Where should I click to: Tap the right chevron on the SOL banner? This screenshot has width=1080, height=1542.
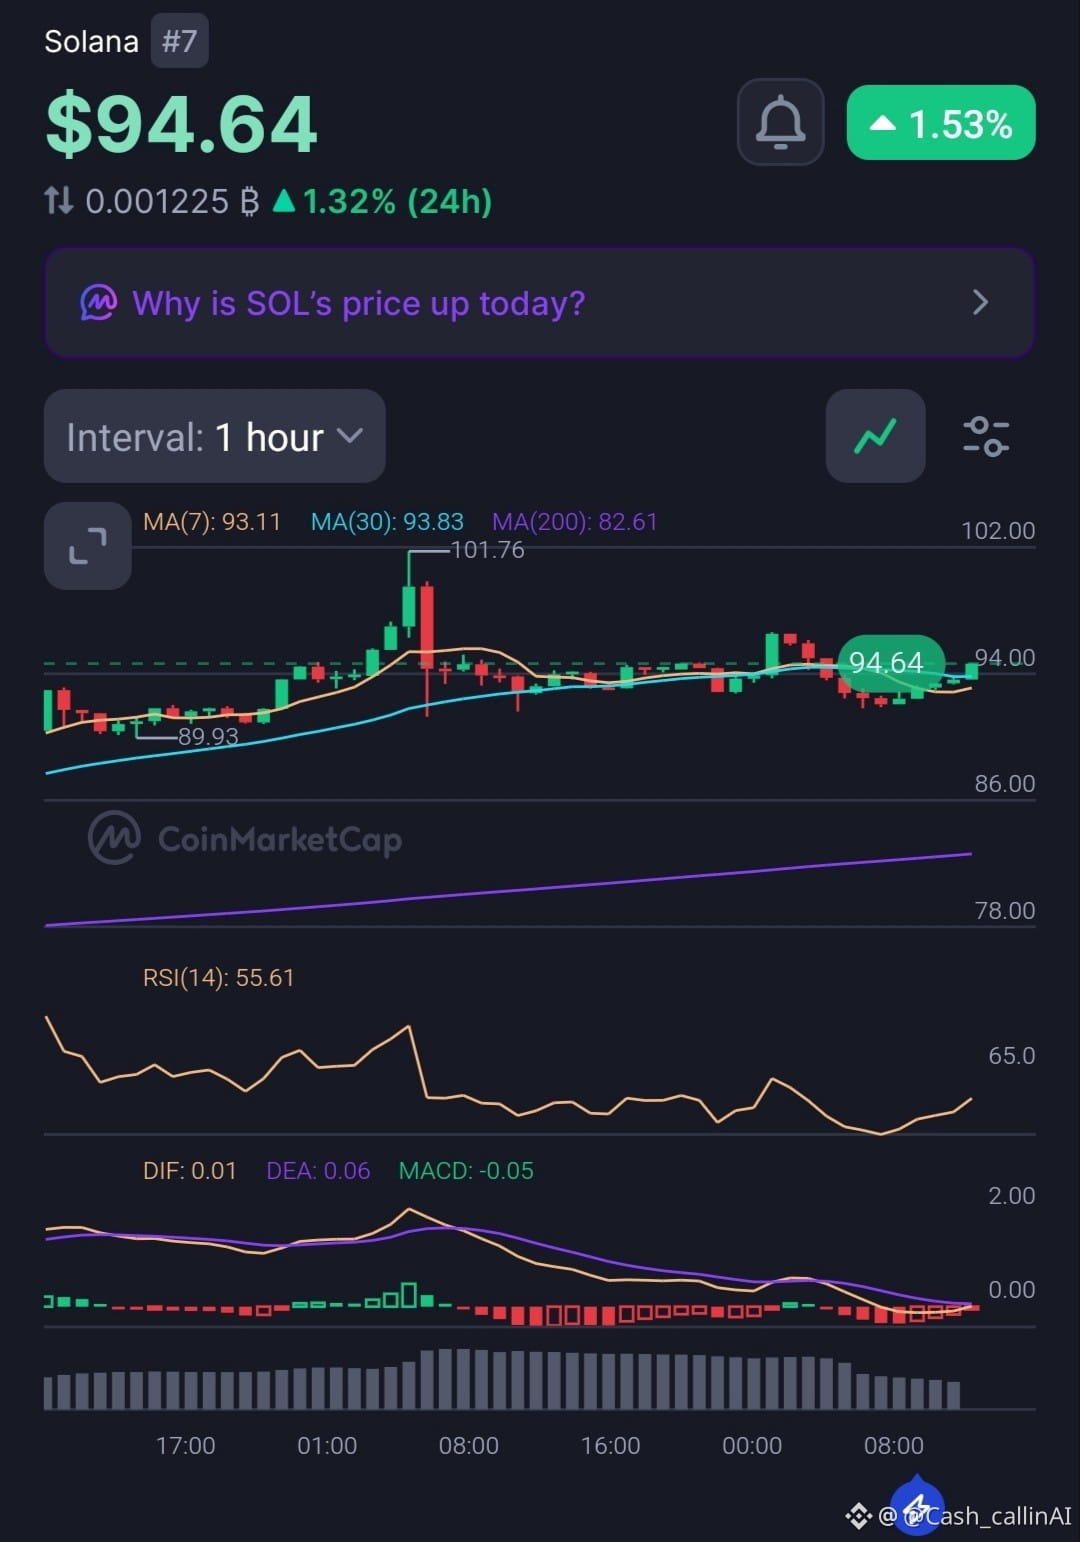[x=980, y=302]
